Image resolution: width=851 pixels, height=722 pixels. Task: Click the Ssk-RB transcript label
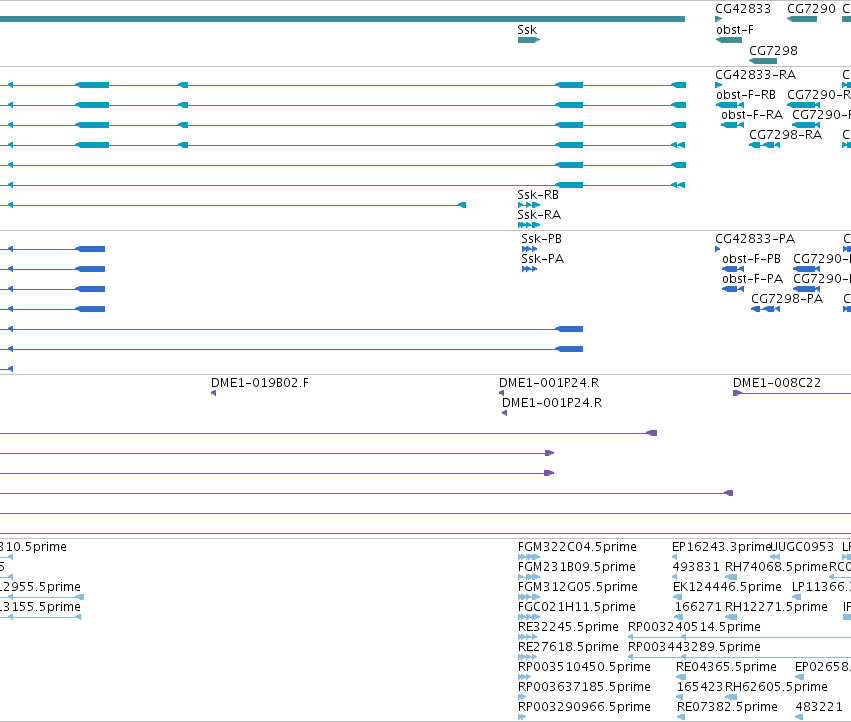tap(538, 195)
